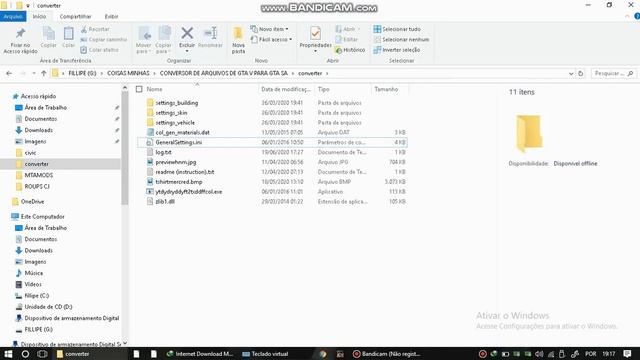Click the navigation pane scrollbar
This screenshot has width=640, height=360.
124,148
